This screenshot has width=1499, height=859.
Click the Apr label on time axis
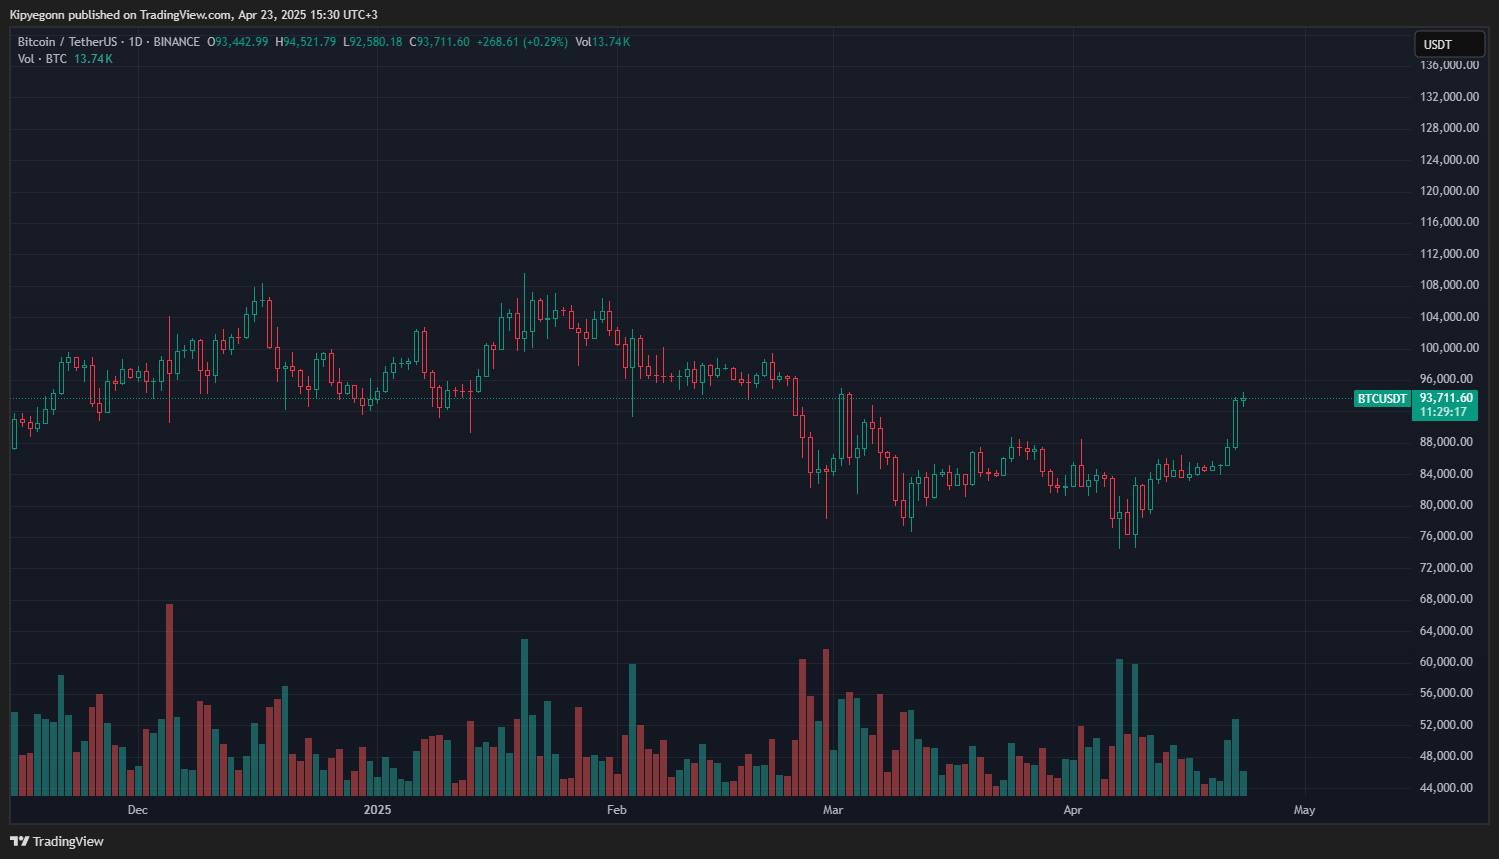(1073, 810)
